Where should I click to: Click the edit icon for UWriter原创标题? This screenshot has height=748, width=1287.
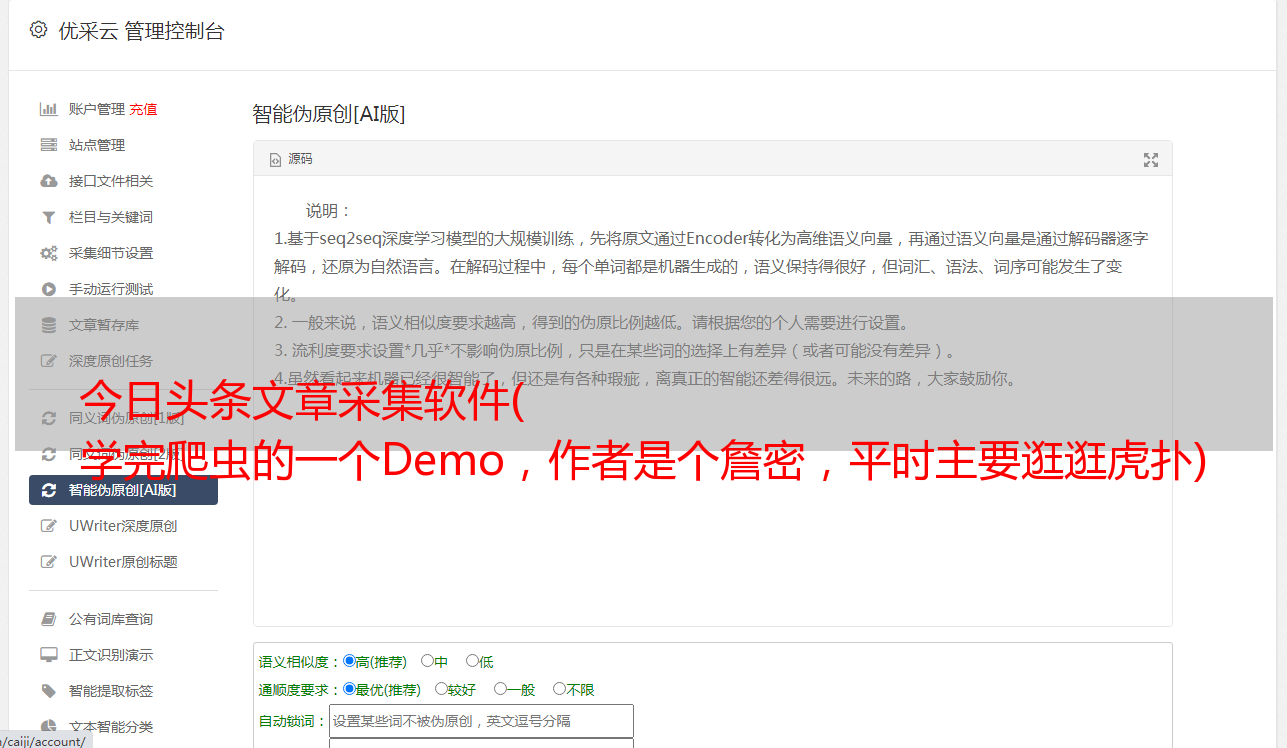pos(48,562)
